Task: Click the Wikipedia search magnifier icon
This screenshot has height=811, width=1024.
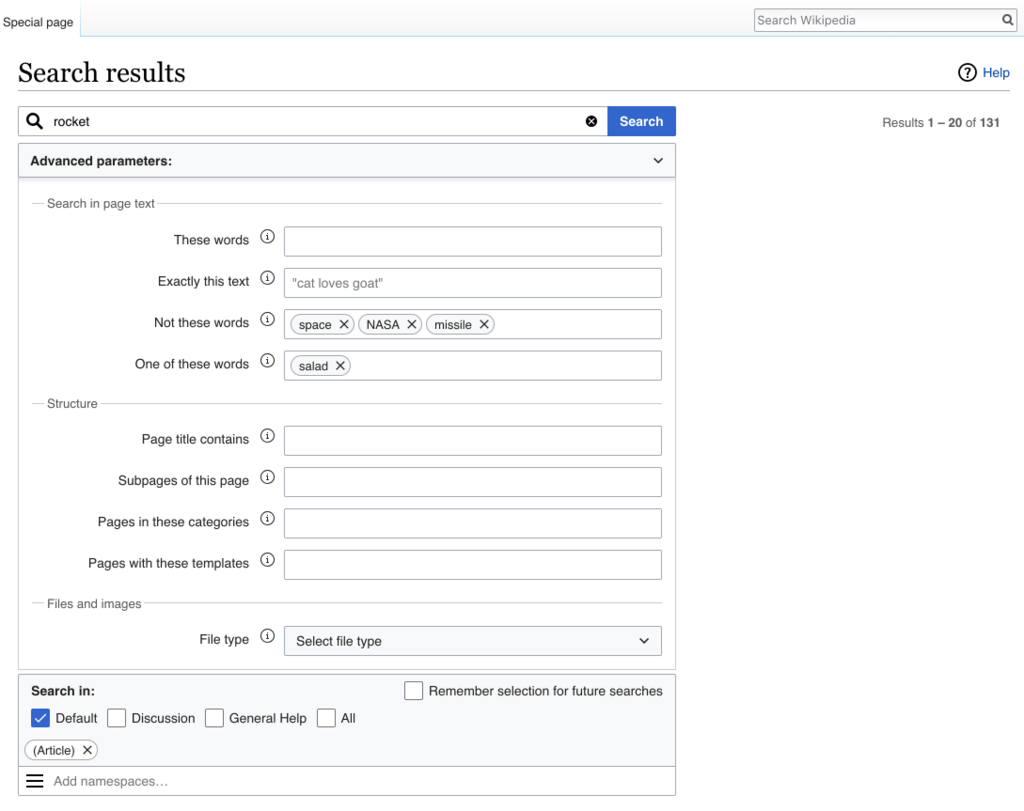Action: (1008, 20)
